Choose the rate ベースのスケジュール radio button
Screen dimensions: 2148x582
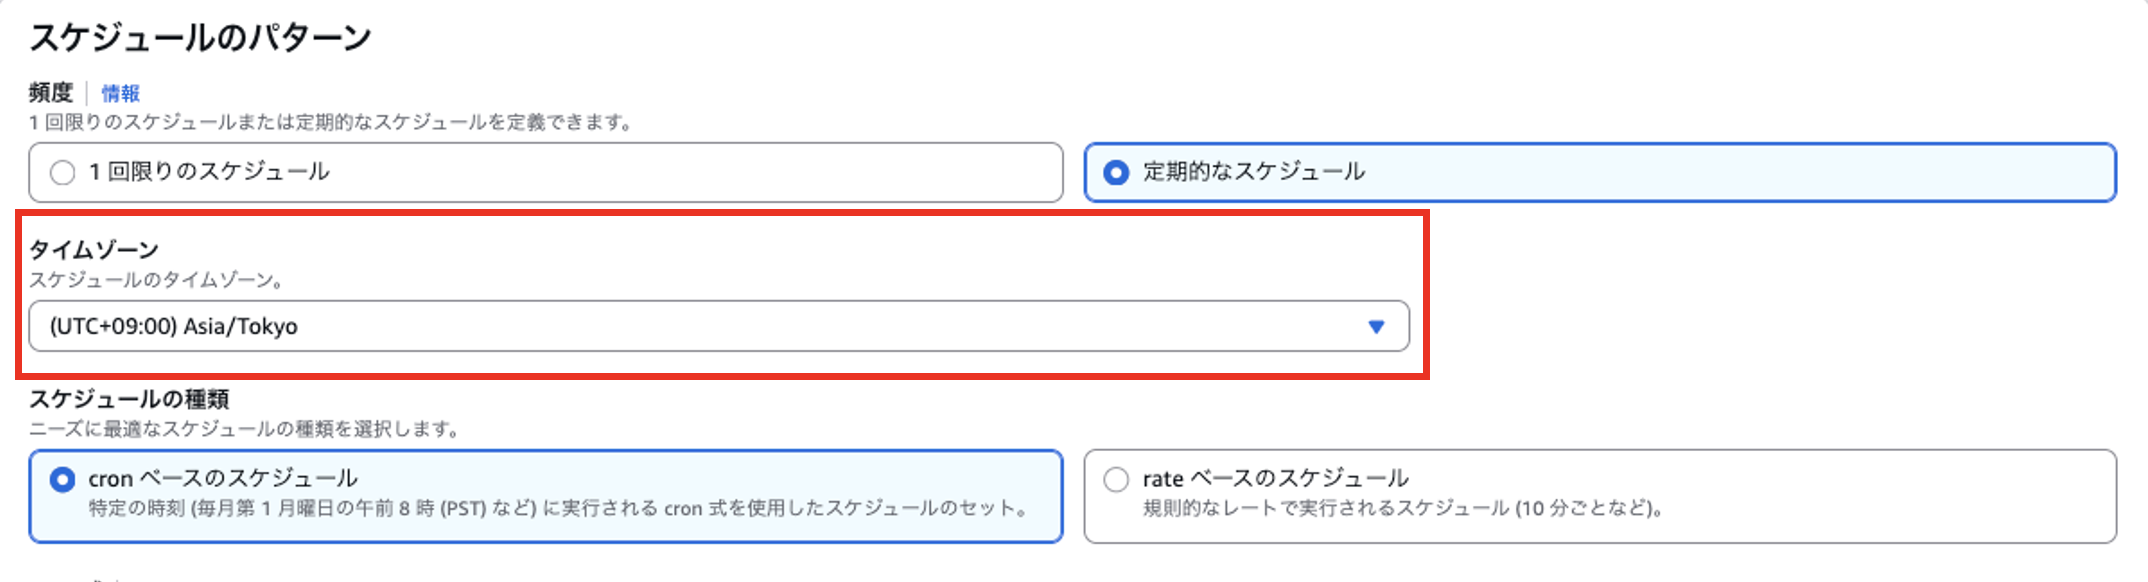point(1116,480)
